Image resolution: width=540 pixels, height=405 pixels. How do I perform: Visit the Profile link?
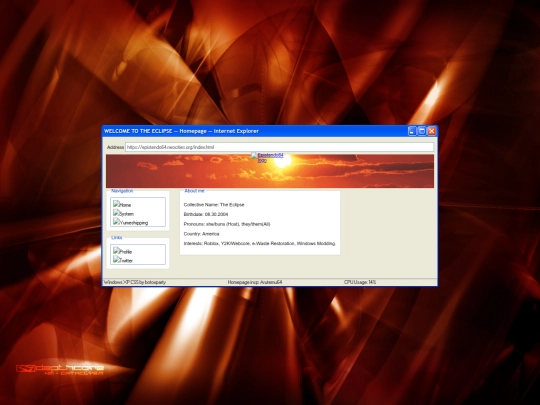click(x=123, y=251)
